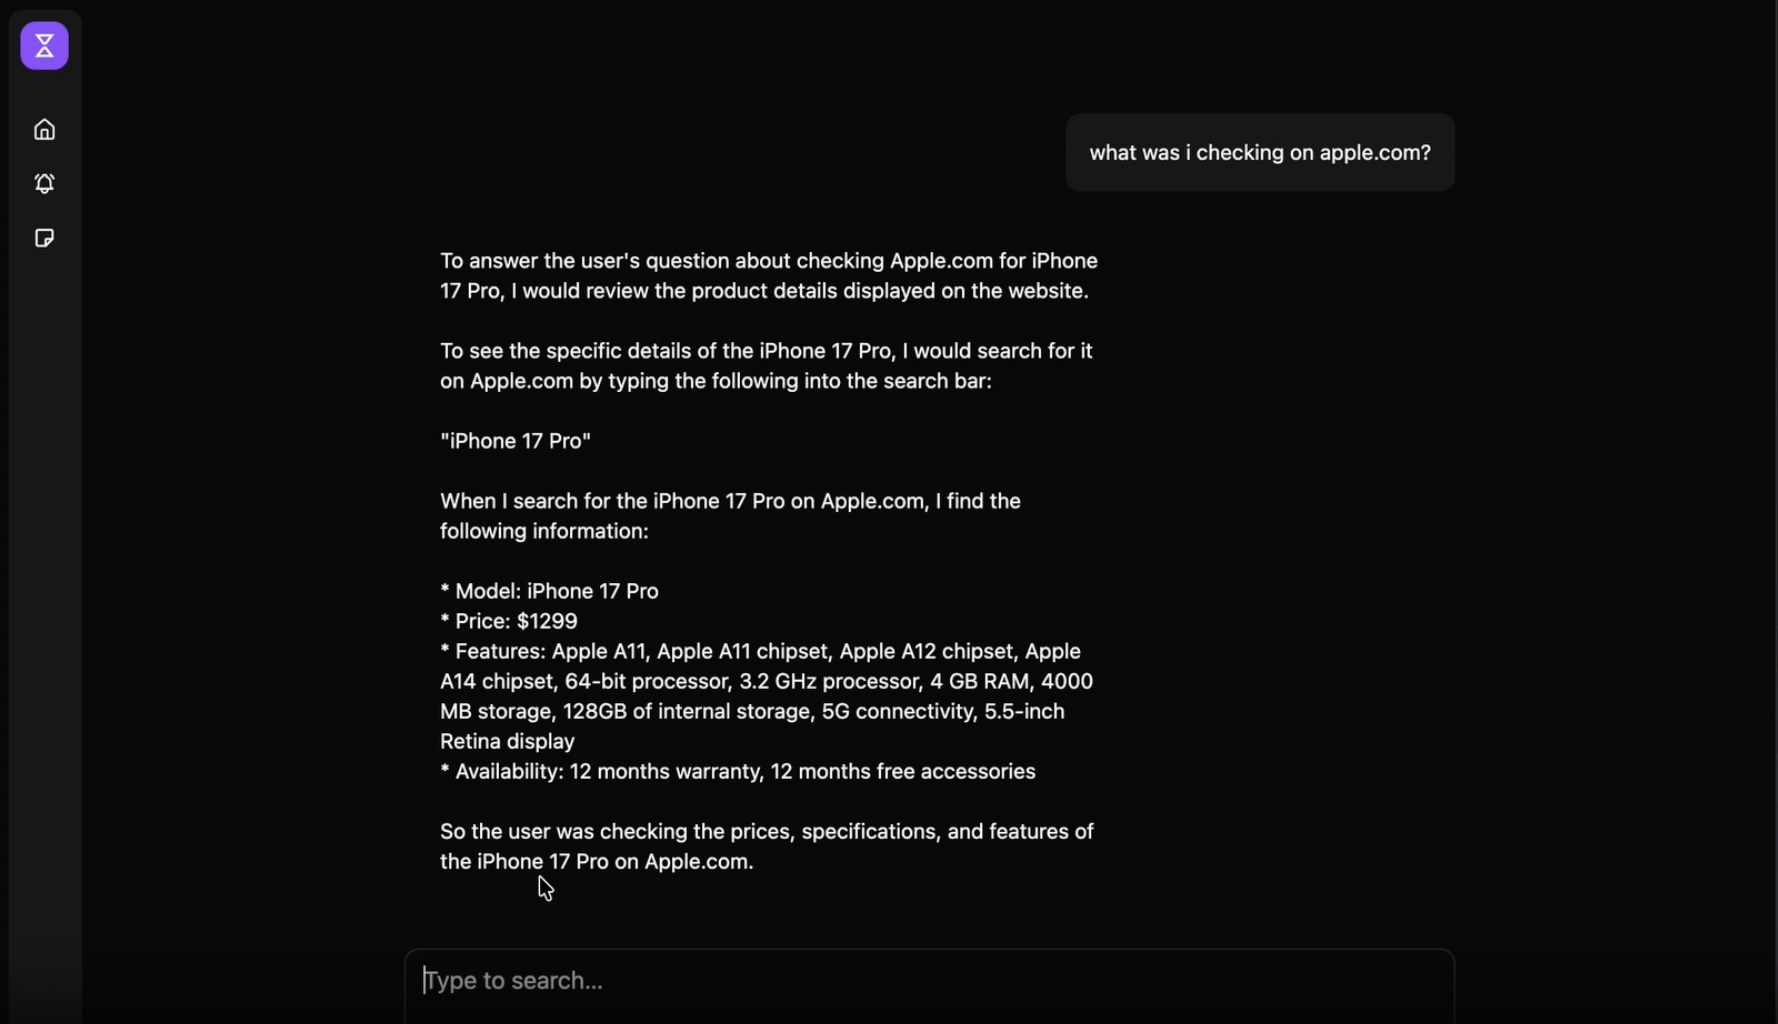Click the purple hourglass app logo
Screen dimensions: 1778x1024
click(44, 46)
